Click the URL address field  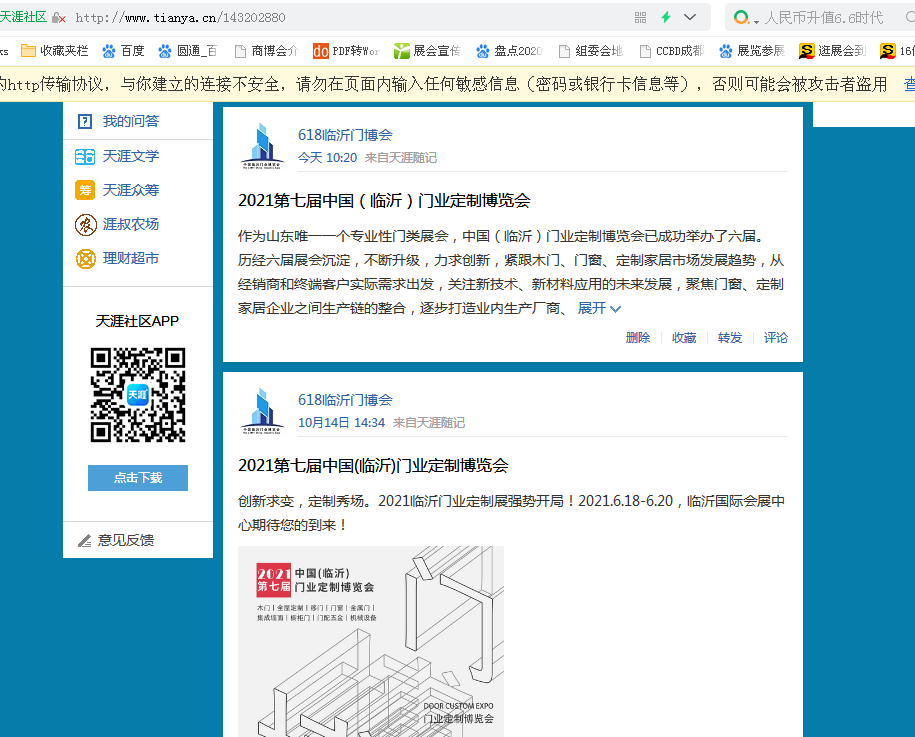pos(350,17)
